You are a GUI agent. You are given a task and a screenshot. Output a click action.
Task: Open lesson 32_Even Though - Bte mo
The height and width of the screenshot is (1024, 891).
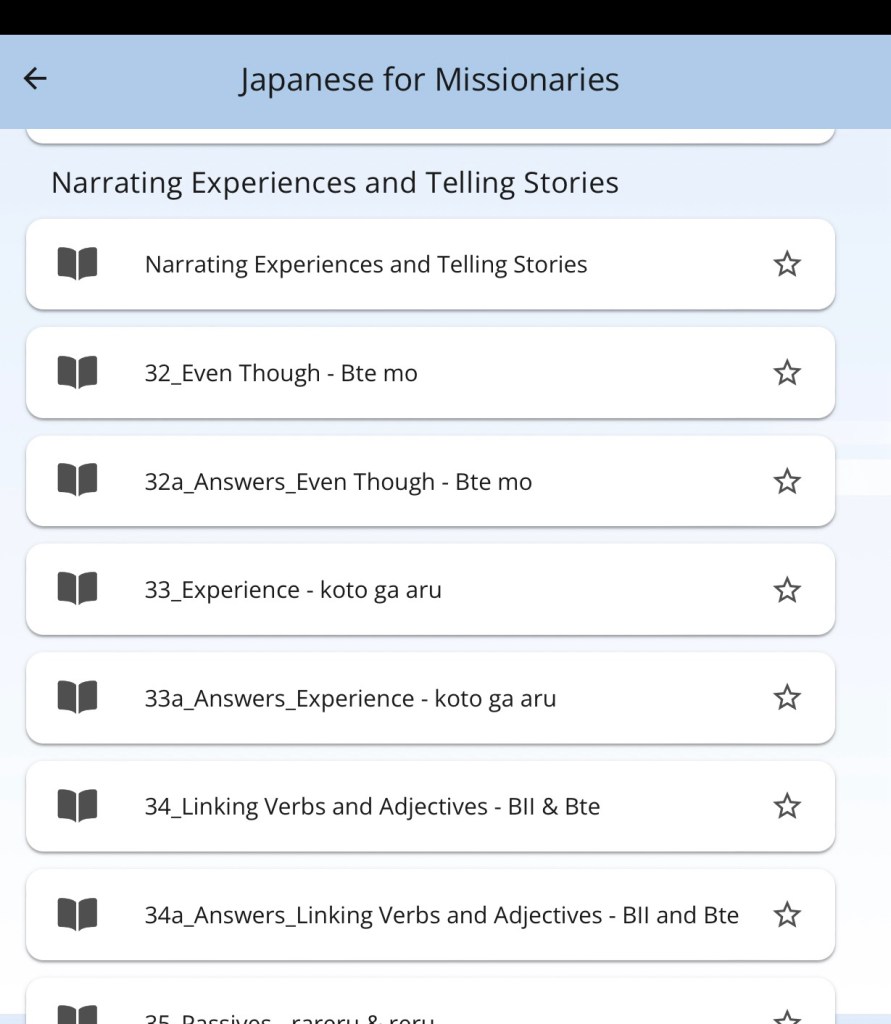pos(281,373)
